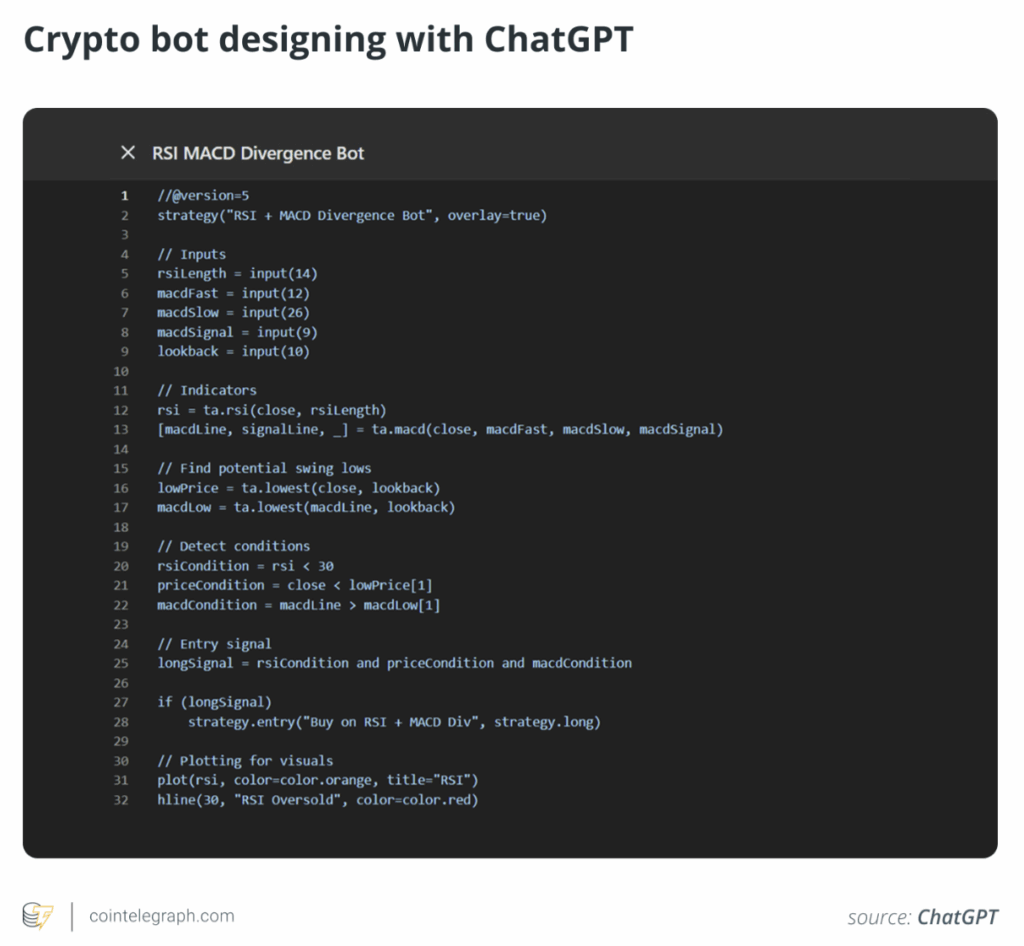Image resolution: width=1024 pixels, height=946 pixels.
Task: Click the strategy.entry call line
Action: [394, 722]
